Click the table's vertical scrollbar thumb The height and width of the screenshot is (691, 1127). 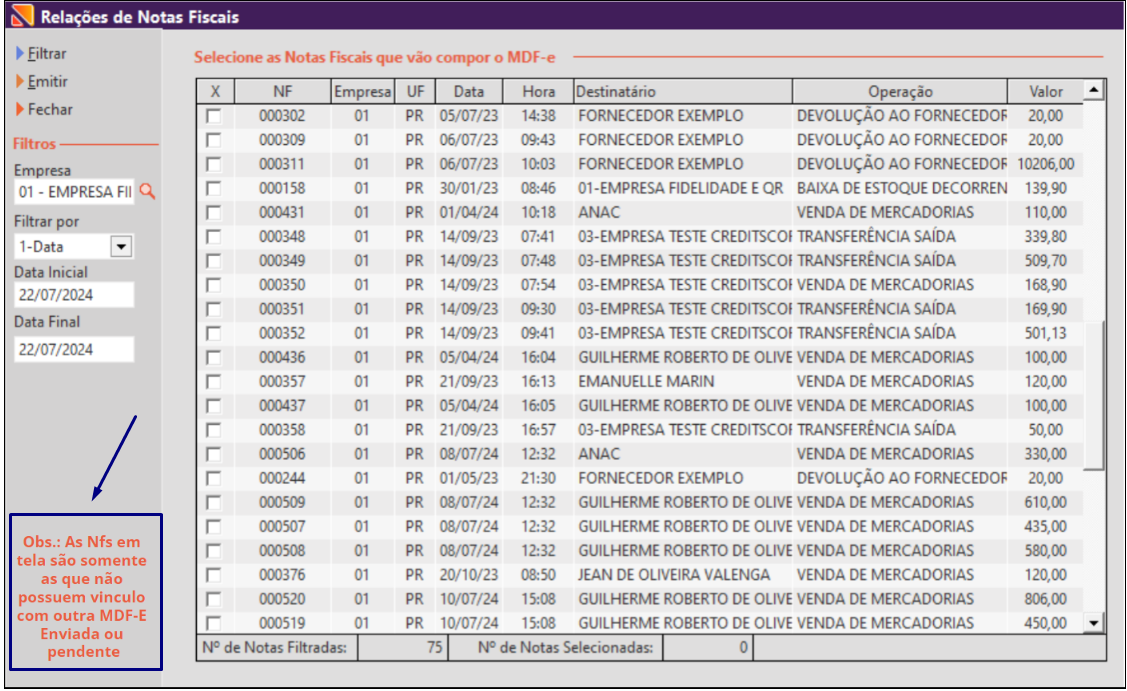pos(1094,395)
